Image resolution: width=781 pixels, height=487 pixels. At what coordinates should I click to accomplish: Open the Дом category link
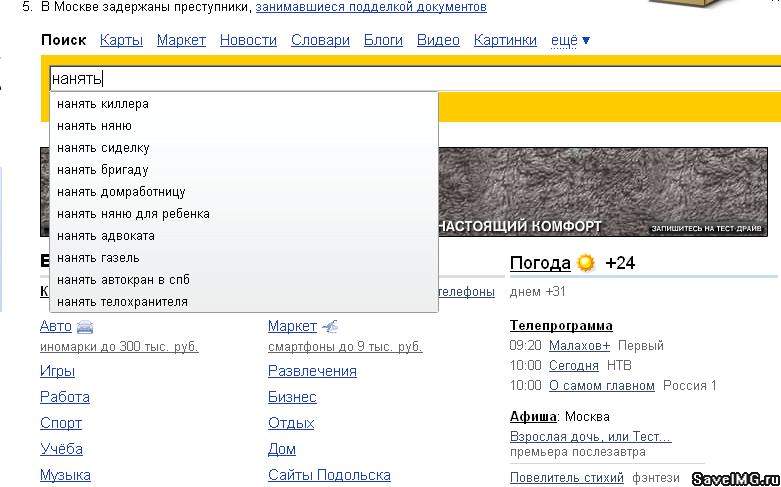click(x=282, y=449)
